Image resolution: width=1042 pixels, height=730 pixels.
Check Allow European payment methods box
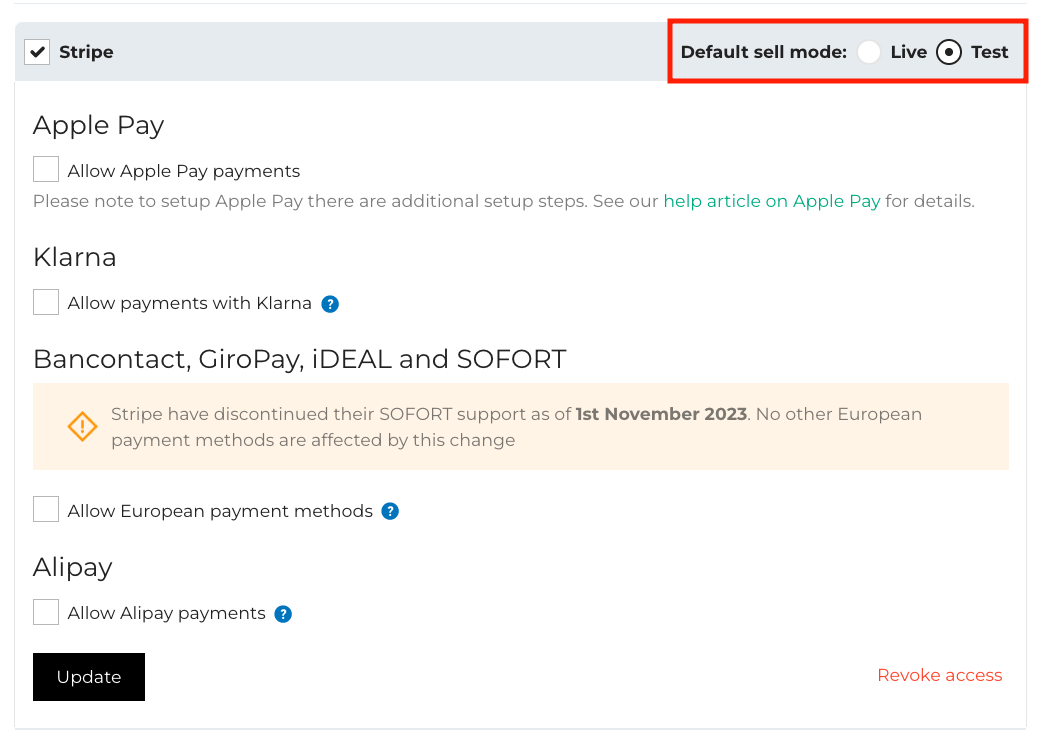point(46,510)
